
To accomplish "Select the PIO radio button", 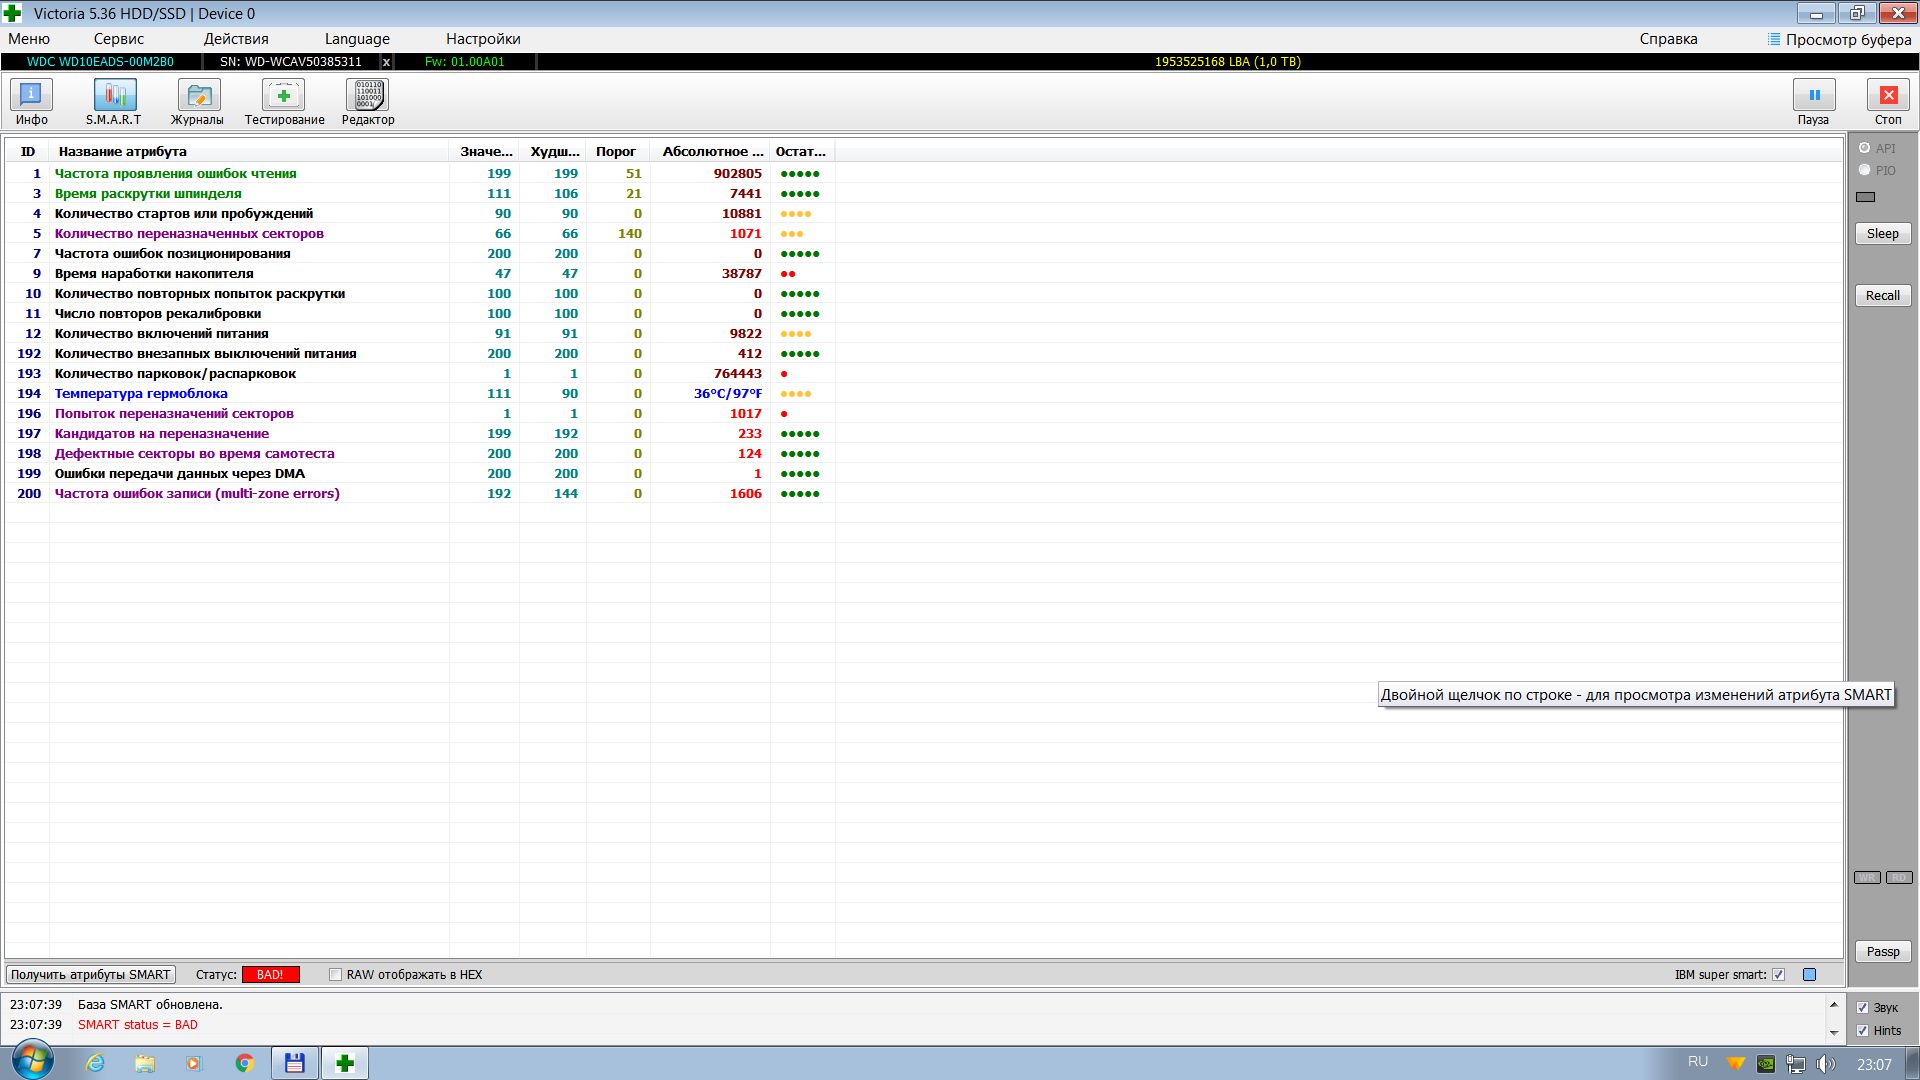I will point(1864,170).
